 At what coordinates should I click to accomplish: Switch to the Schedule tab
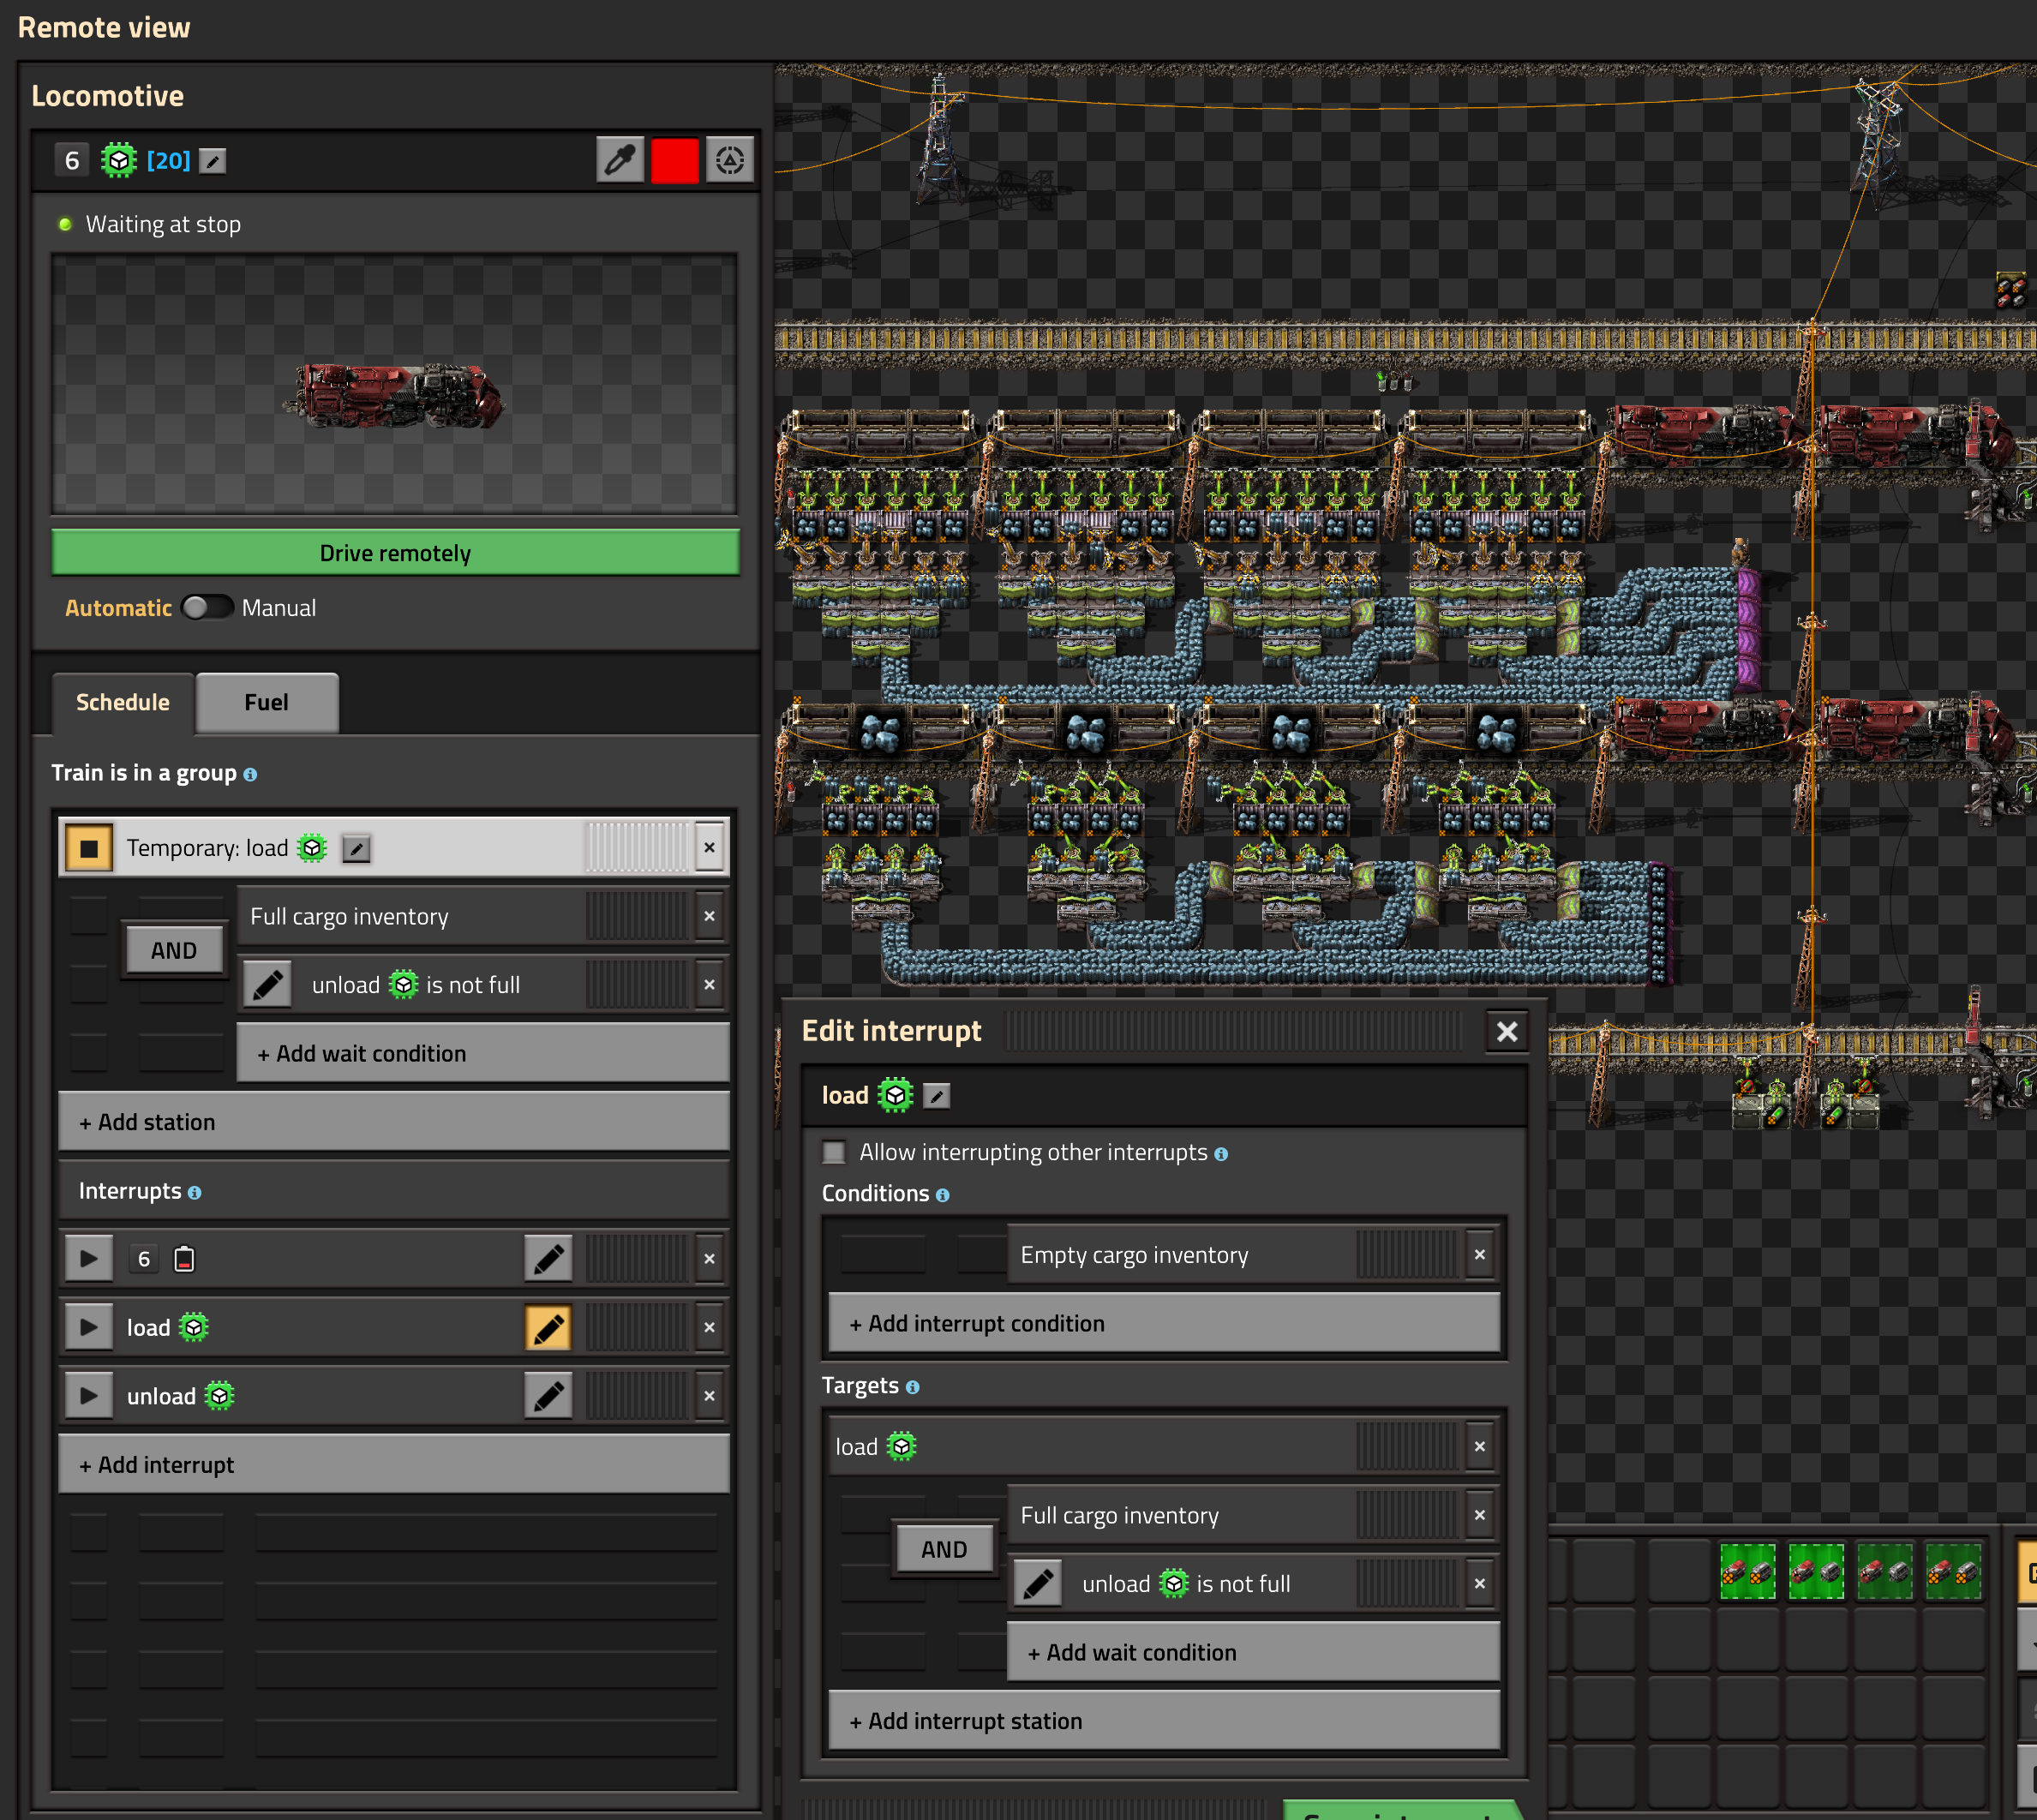pos(123,703)
